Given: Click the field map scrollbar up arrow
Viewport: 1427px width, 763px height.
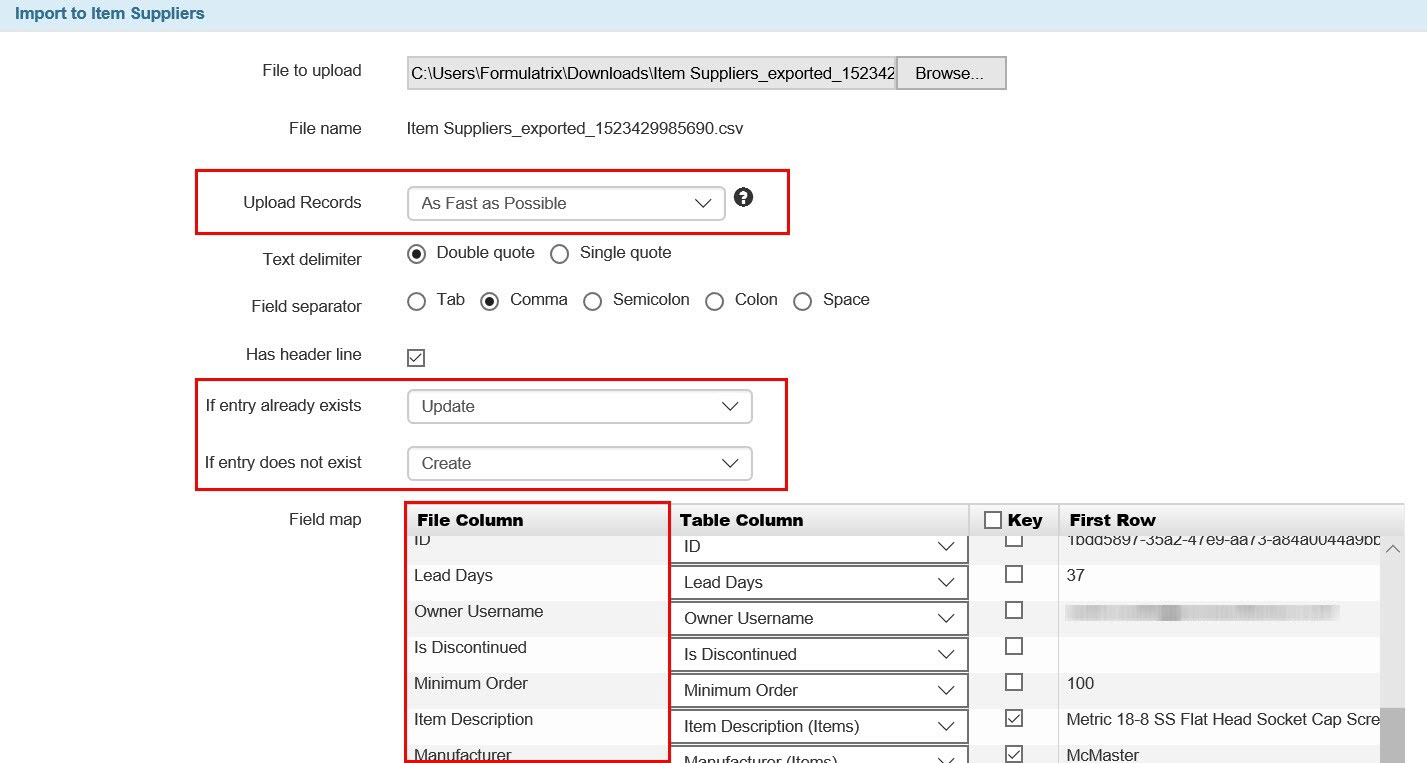Looking at the screenshot, I should [x=1392, y=548].
